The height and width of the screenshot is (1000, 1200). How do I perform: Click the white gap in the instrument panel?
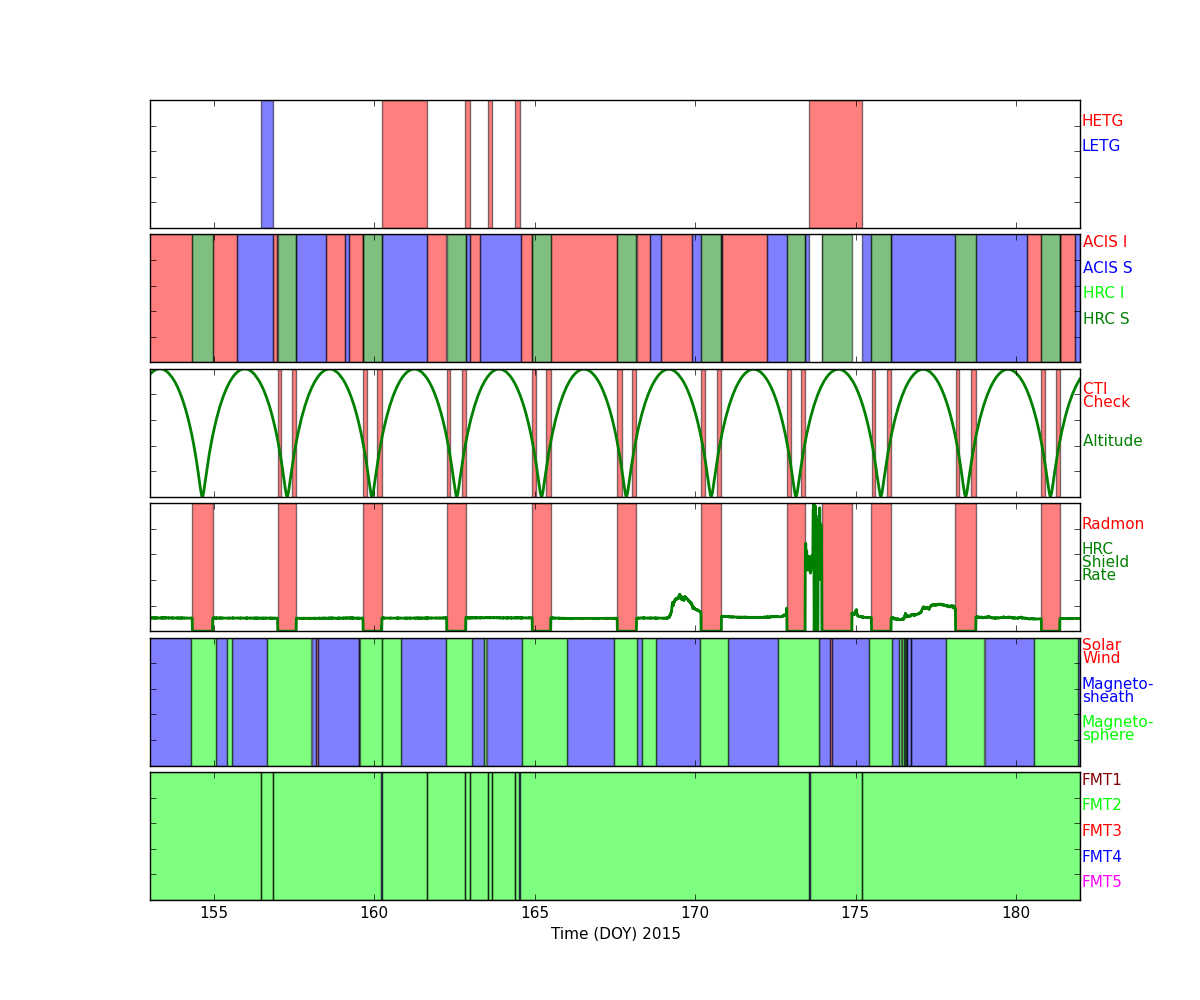click(816, 298)
